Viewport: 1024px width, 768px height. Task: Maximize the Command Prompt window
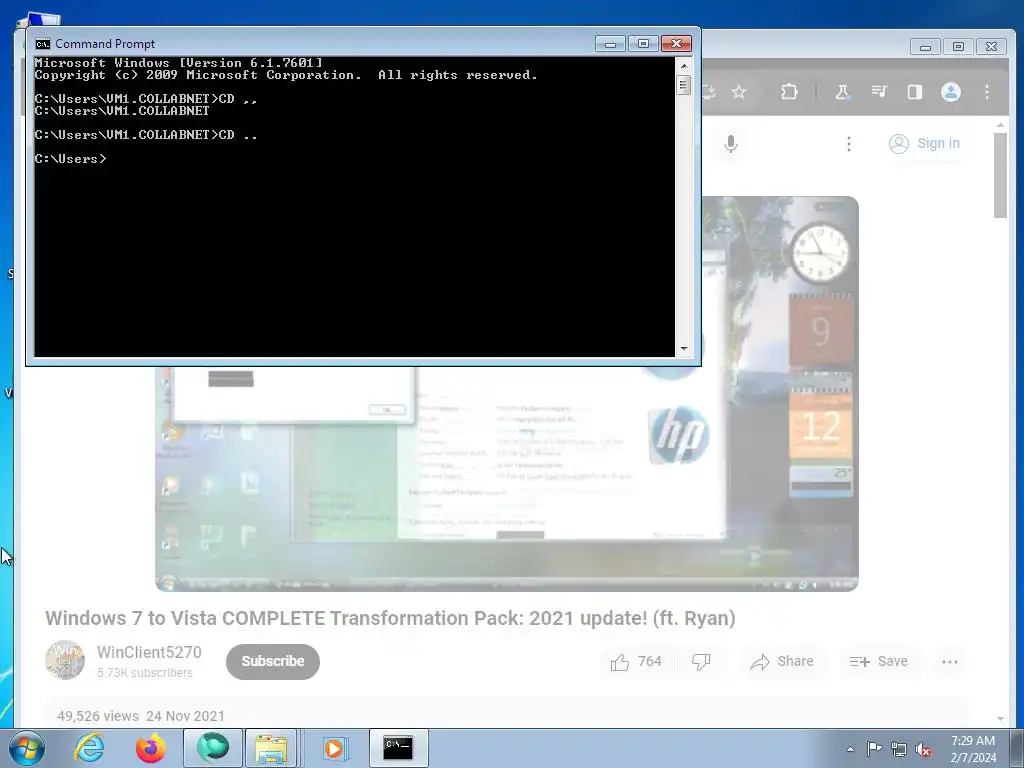[x=643, y=44]
